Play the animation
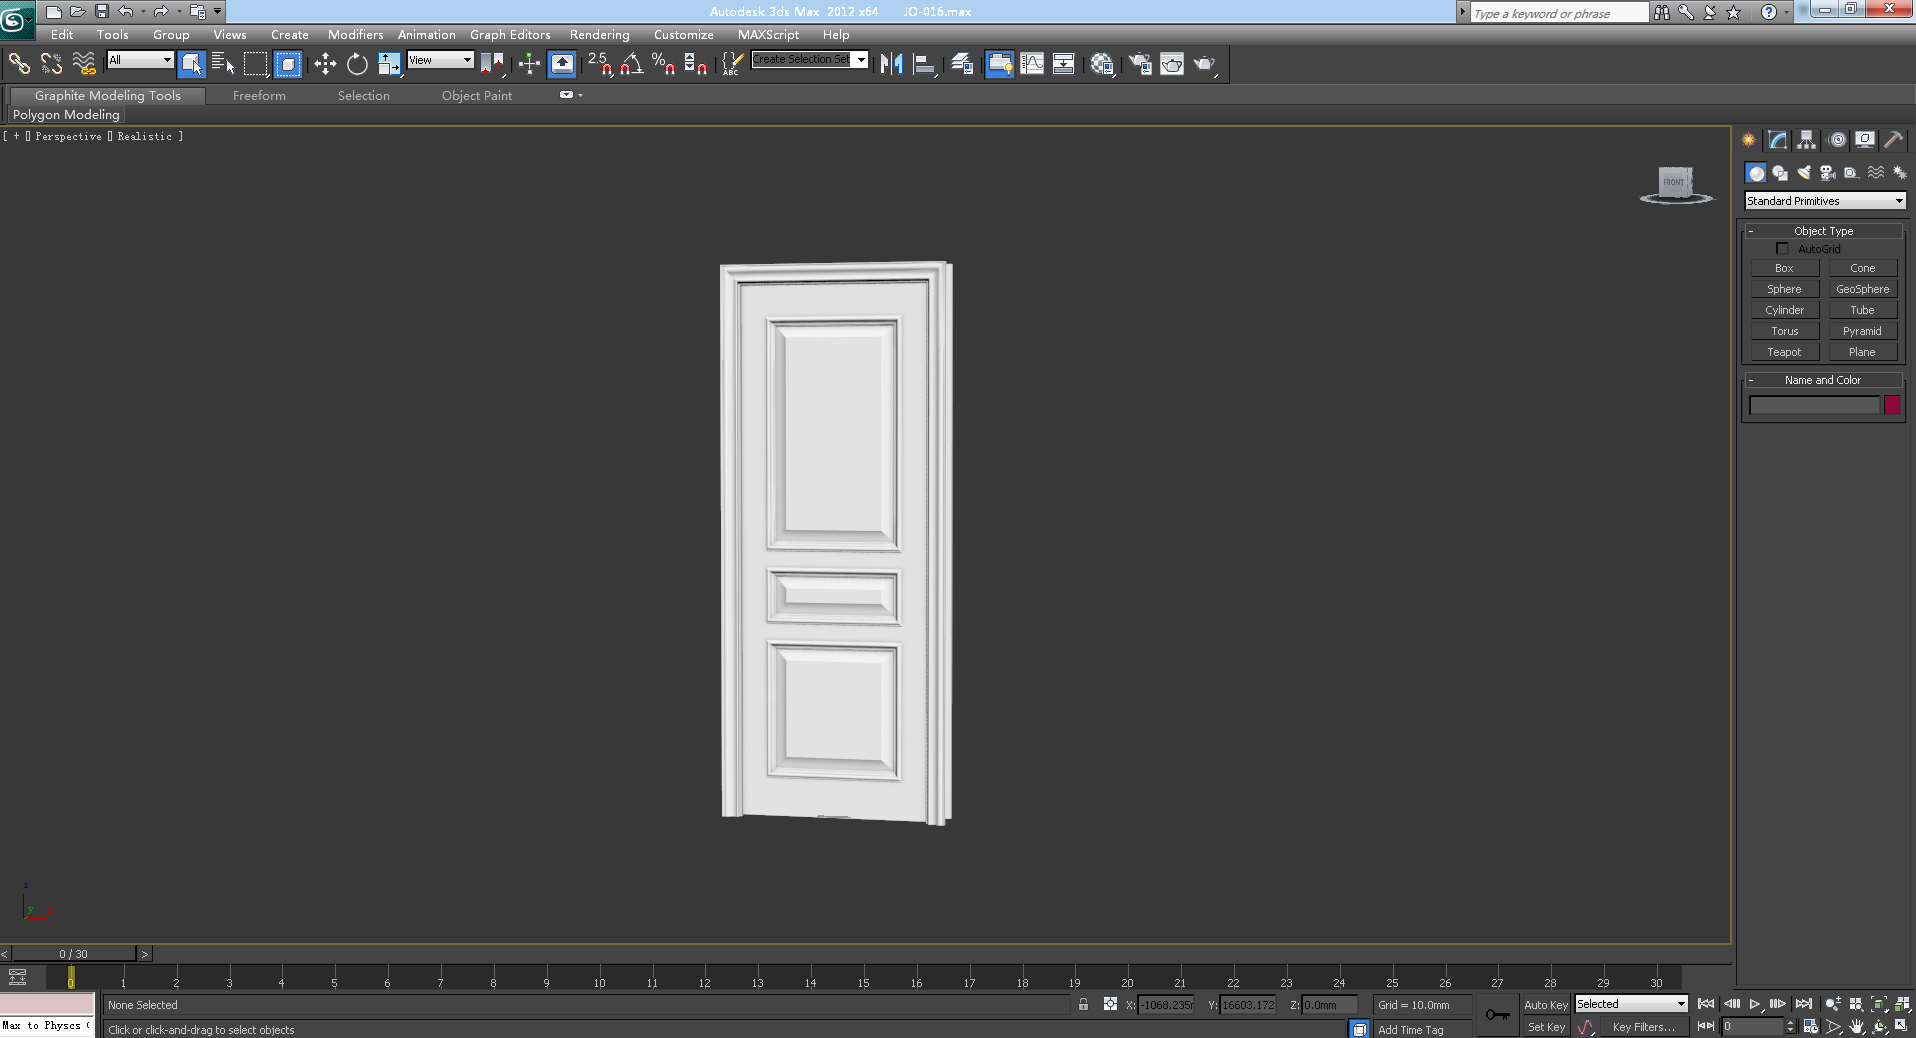Viewport: 1916px width, 1038px height. (x=1755, y=1004)
